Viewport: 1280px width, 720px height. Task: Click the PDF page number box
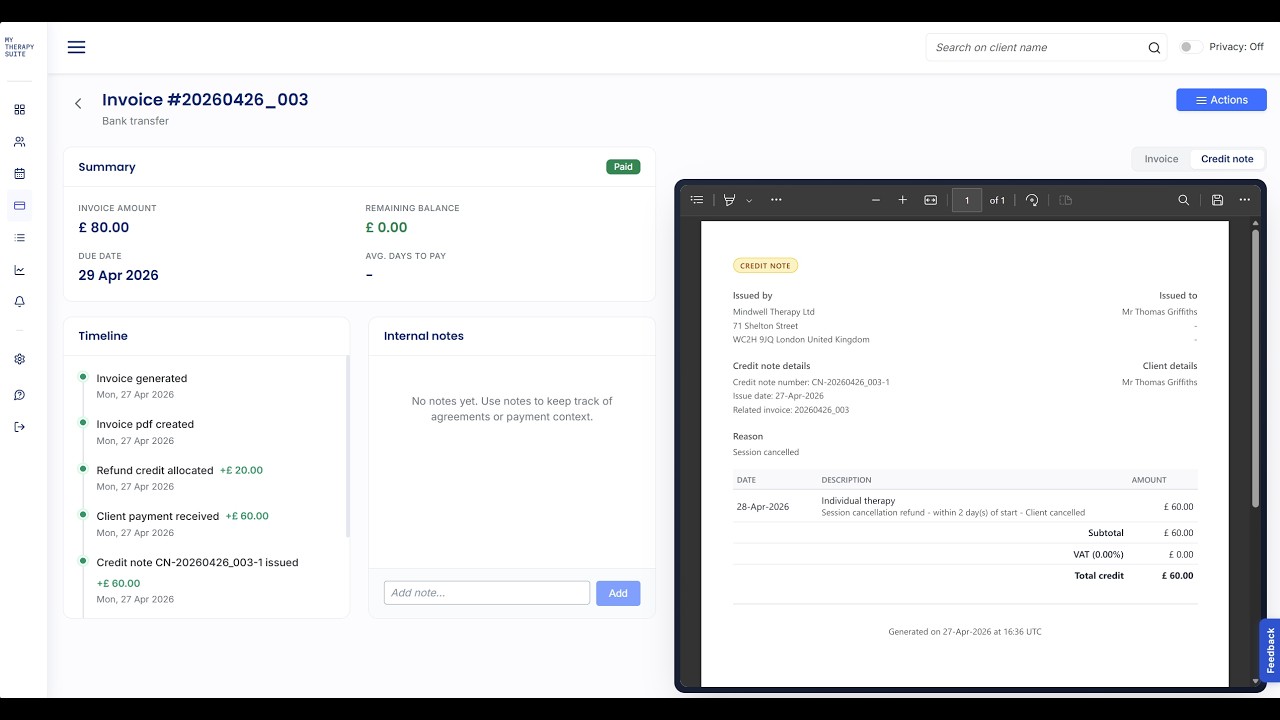(967, 200)
